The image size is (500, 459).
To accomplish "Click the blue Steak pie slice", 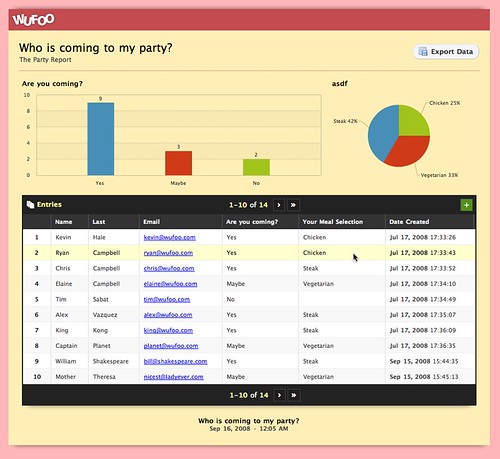I will click(382, 133).
